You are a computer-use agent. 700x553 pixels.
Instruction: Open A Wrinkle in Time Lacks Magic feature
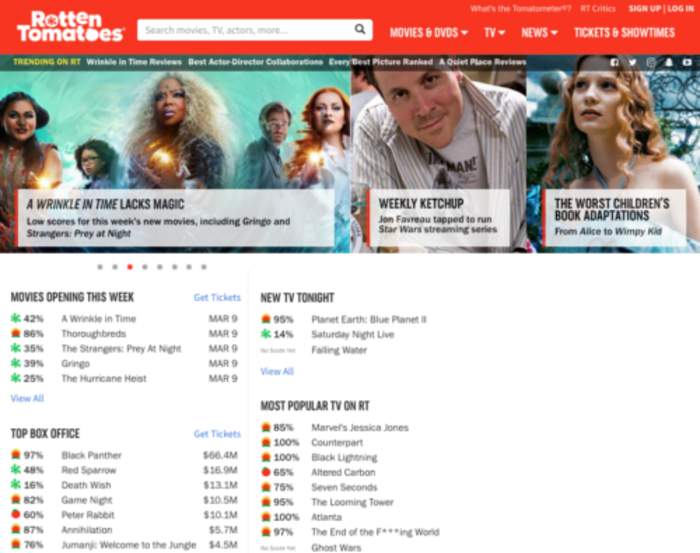click(175, 218)
